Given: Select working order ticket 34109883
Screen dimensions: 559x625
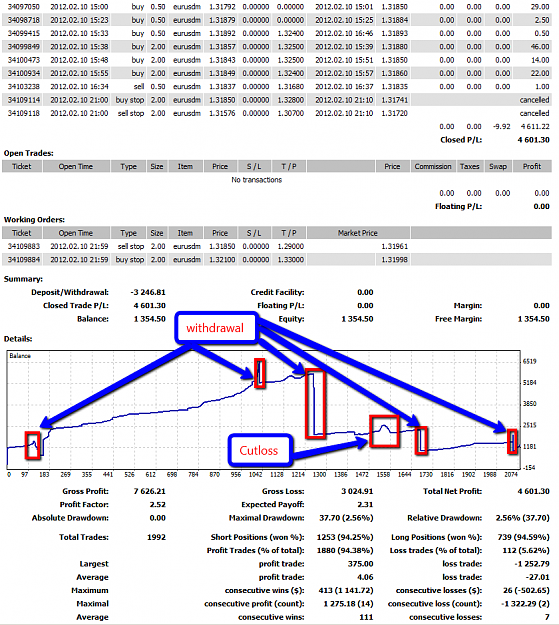Looking at the screenshot, I should point(24,246).
